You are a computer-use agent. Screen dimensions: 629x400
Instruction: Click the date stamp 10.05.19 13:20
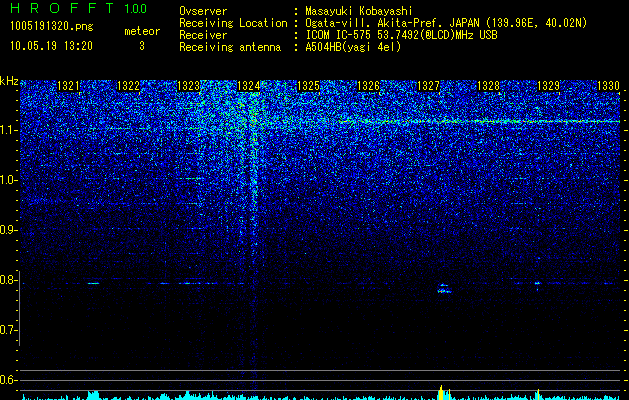[51, 46]
